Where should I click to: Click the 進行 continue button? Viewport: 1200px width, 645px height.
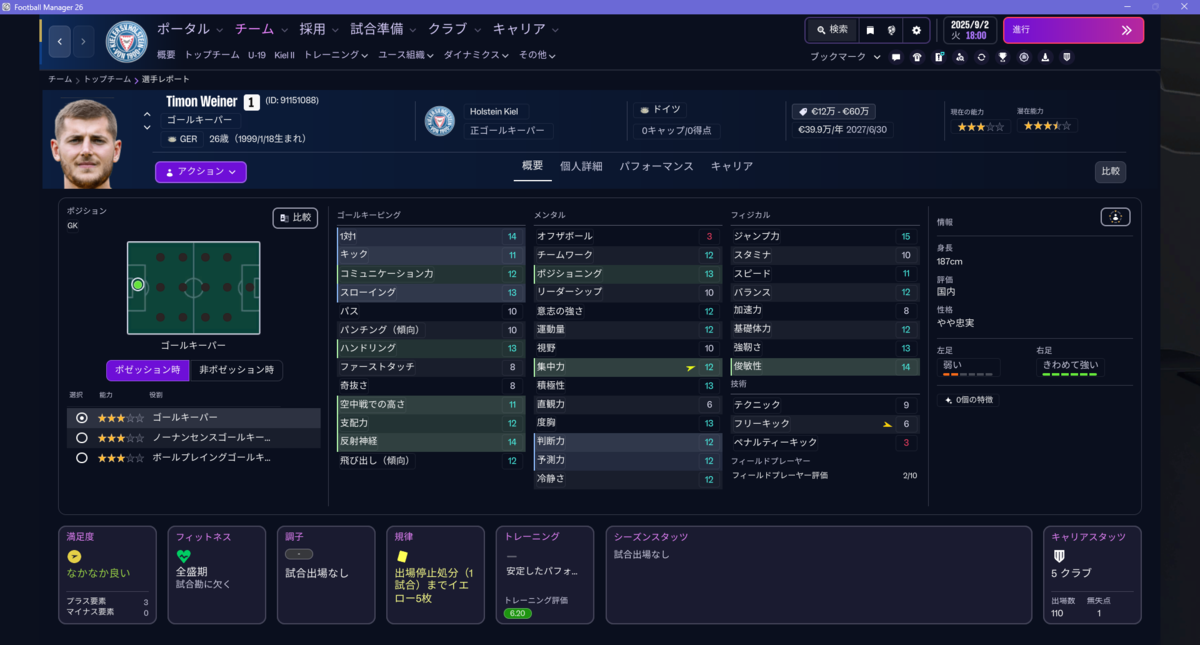click(1073, 30)
